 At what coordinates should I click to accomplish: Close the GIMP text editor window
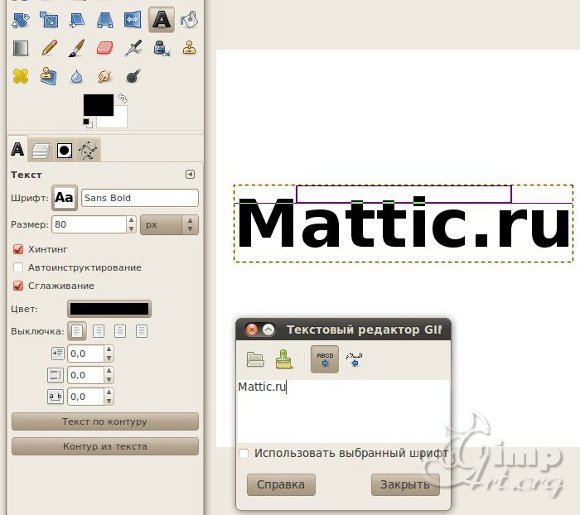click(252, 329)
